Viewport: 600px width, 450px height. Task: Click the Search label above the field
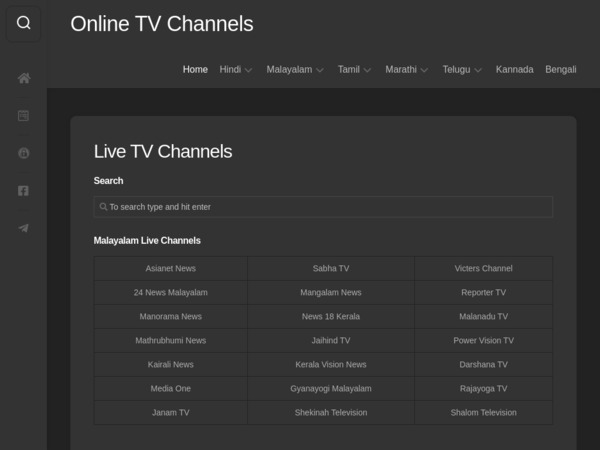109,181
